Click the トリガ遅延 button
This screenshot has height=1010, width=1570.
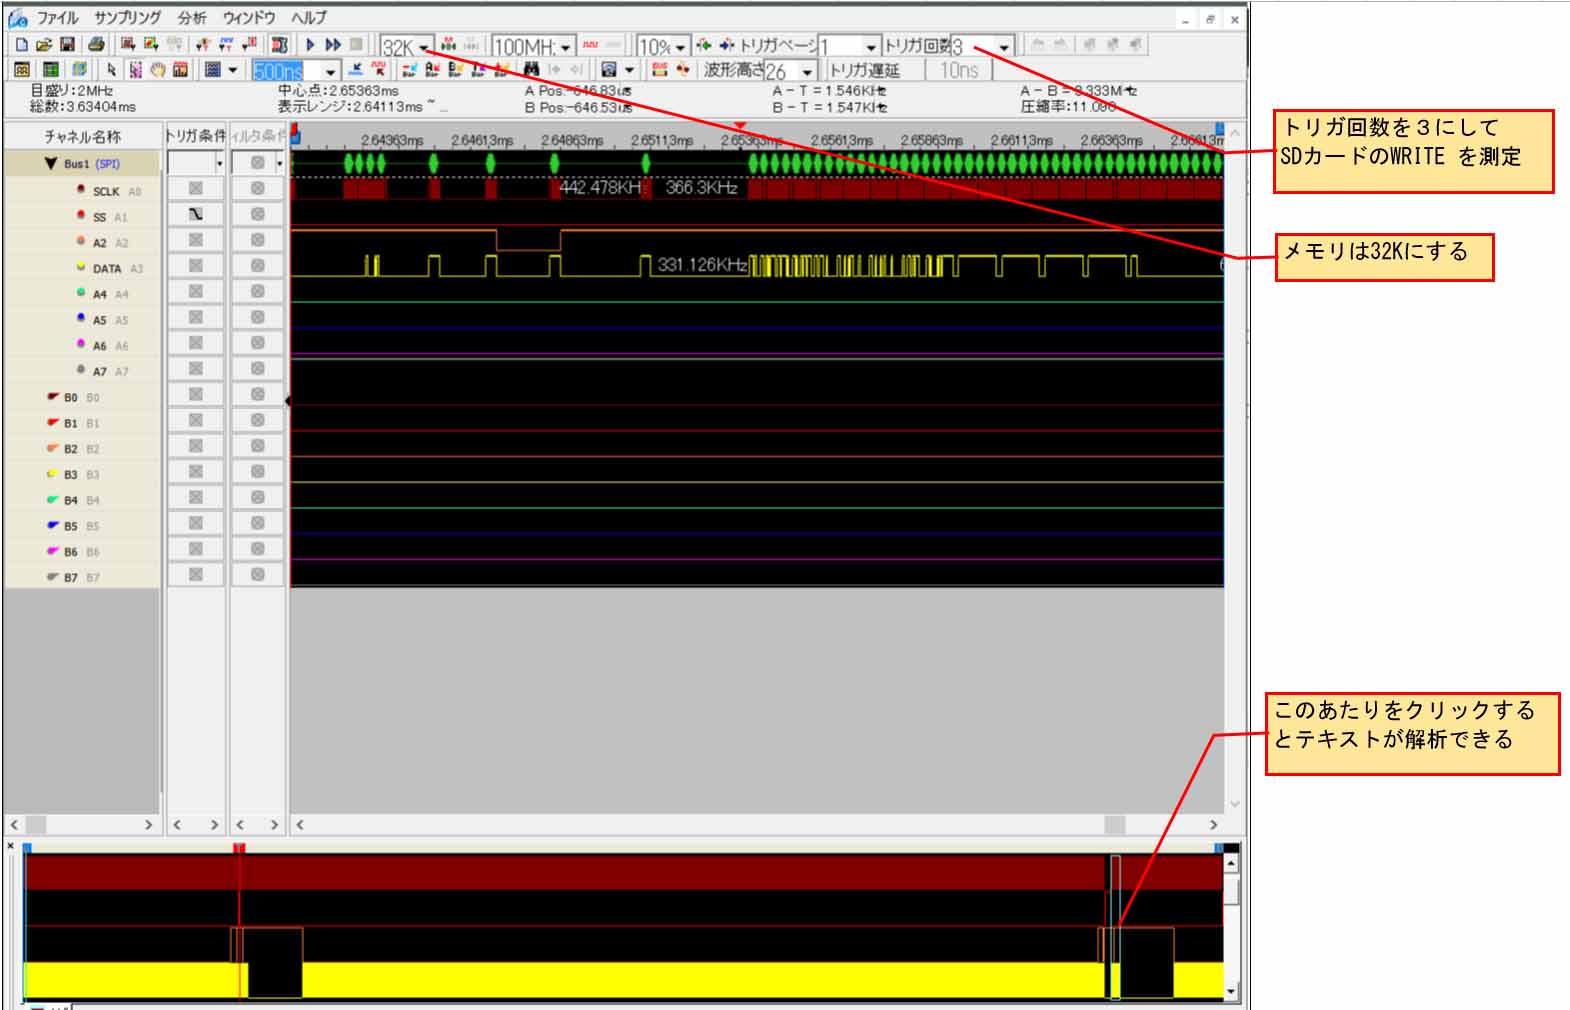(x=864, y=70)
